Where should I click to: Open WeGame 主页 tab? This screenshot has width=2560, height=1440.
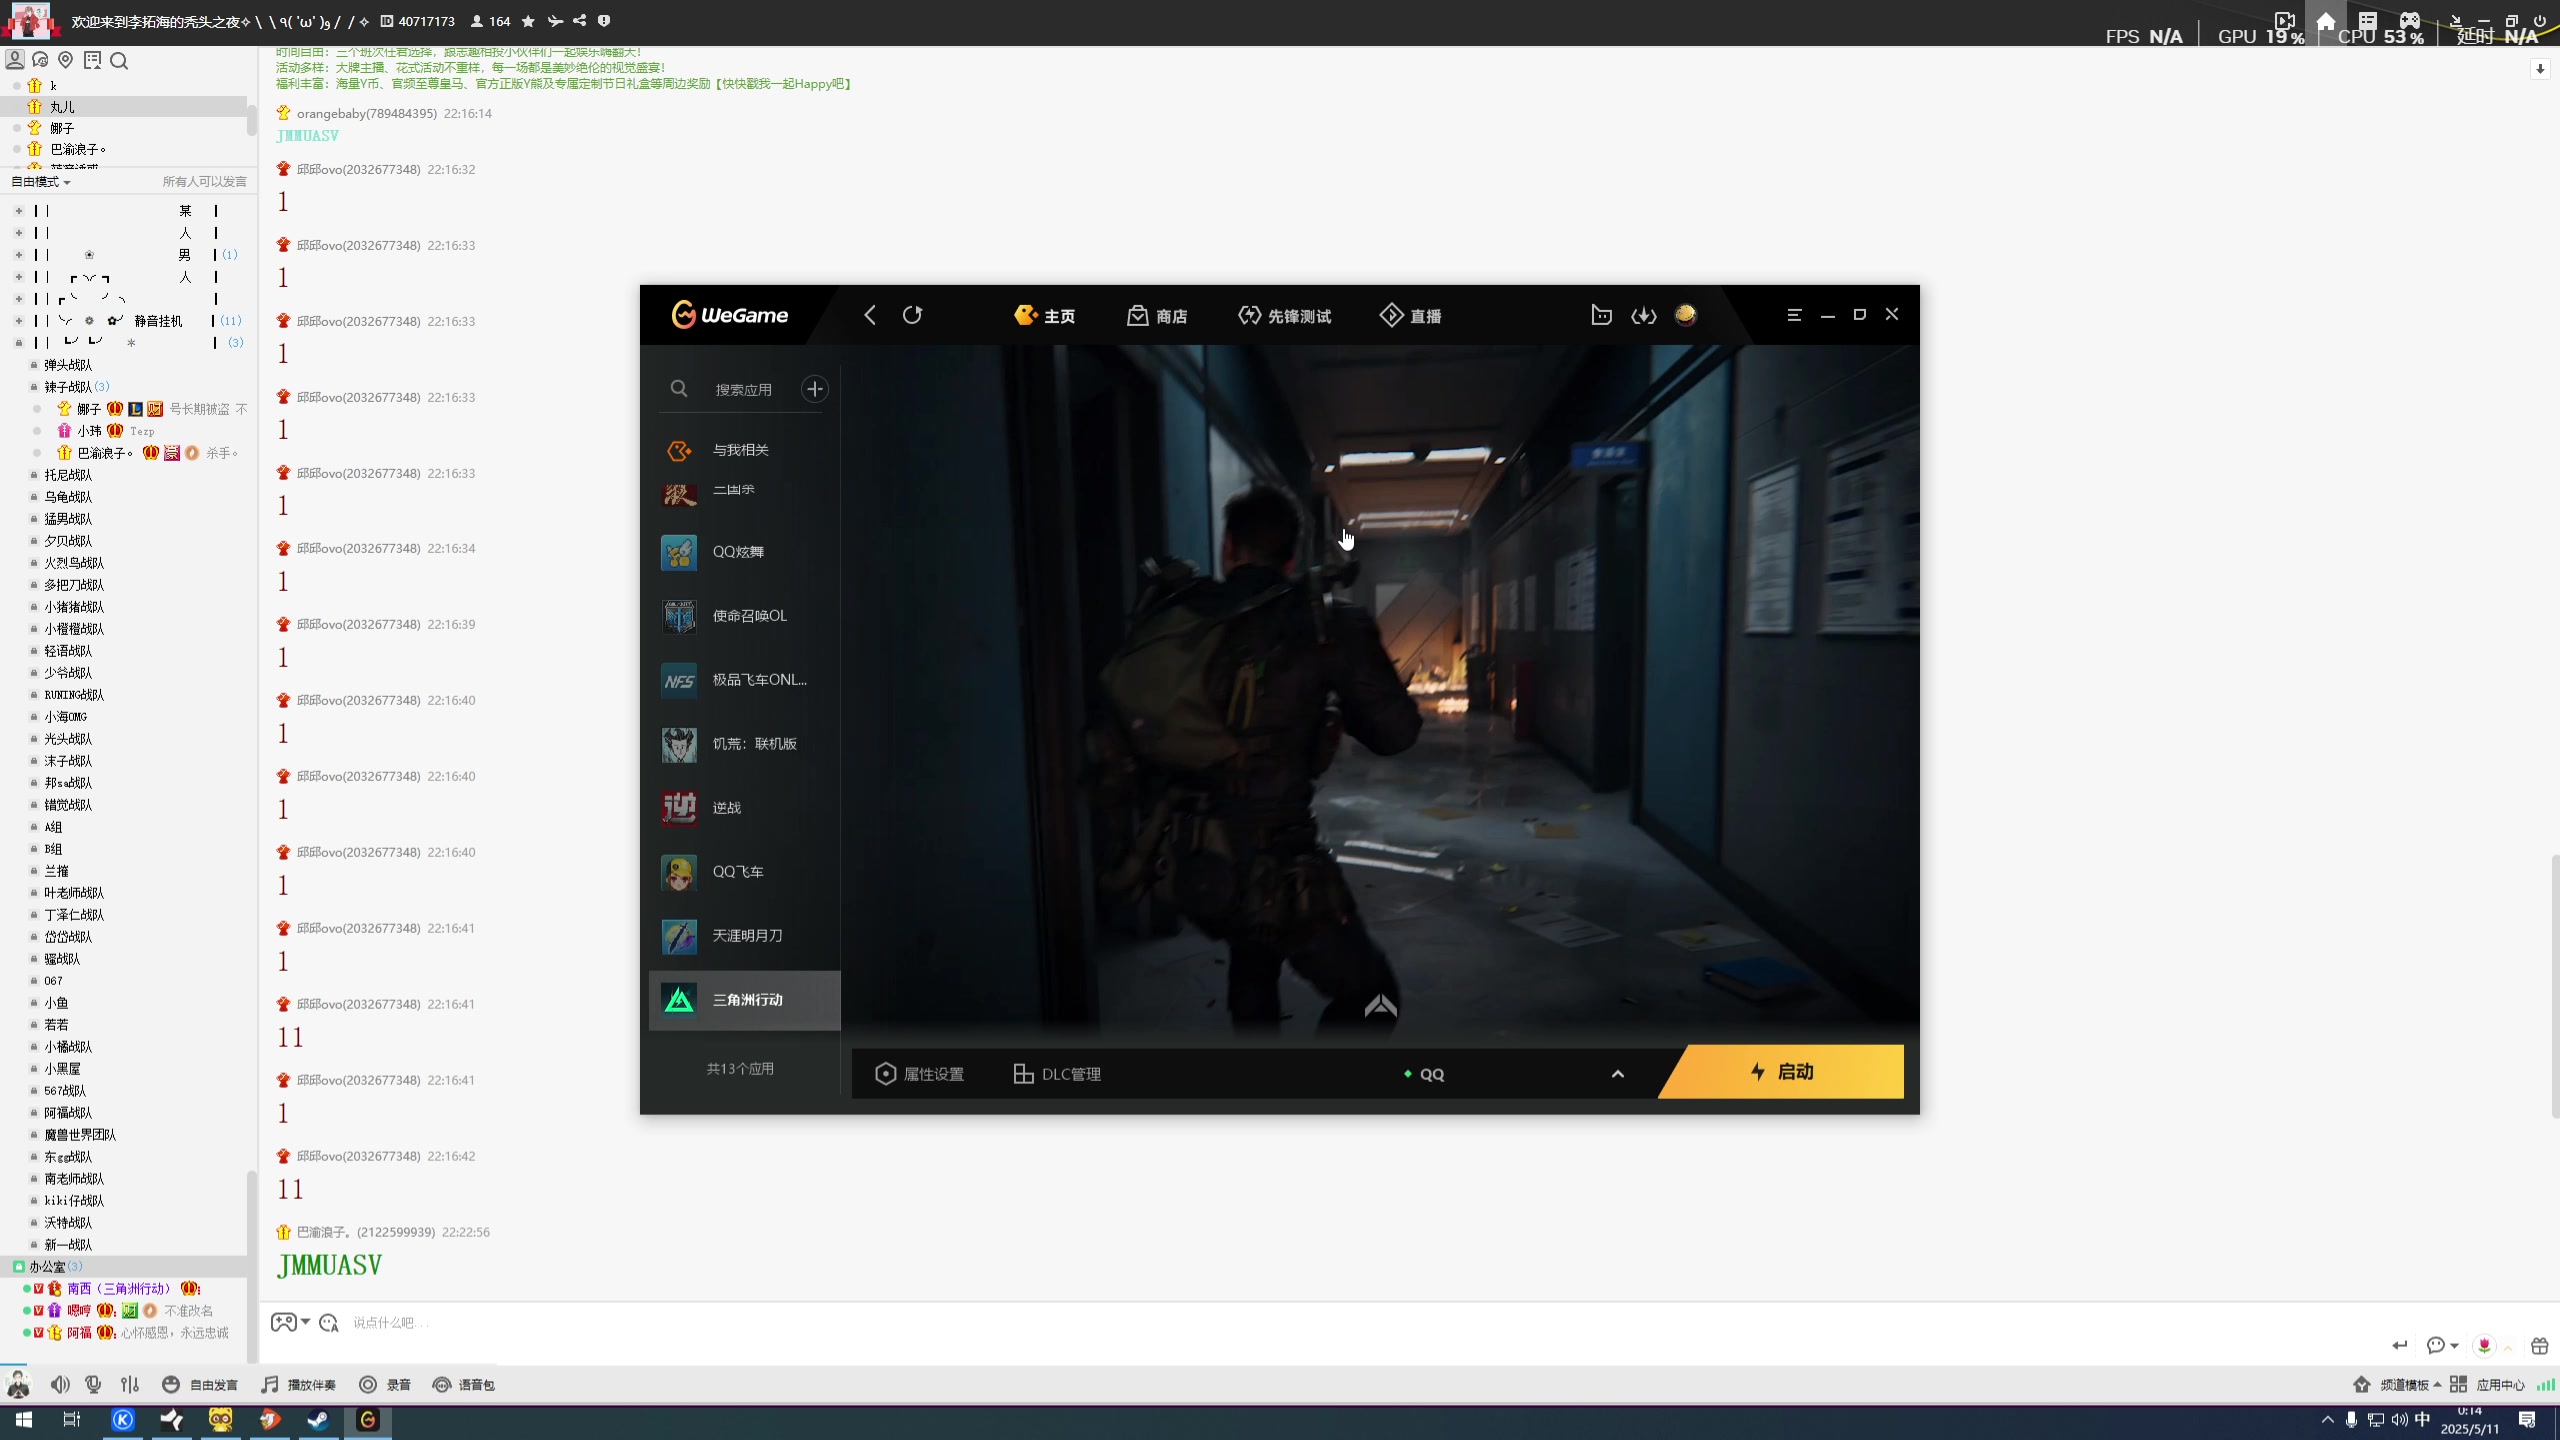[1044, 316]
